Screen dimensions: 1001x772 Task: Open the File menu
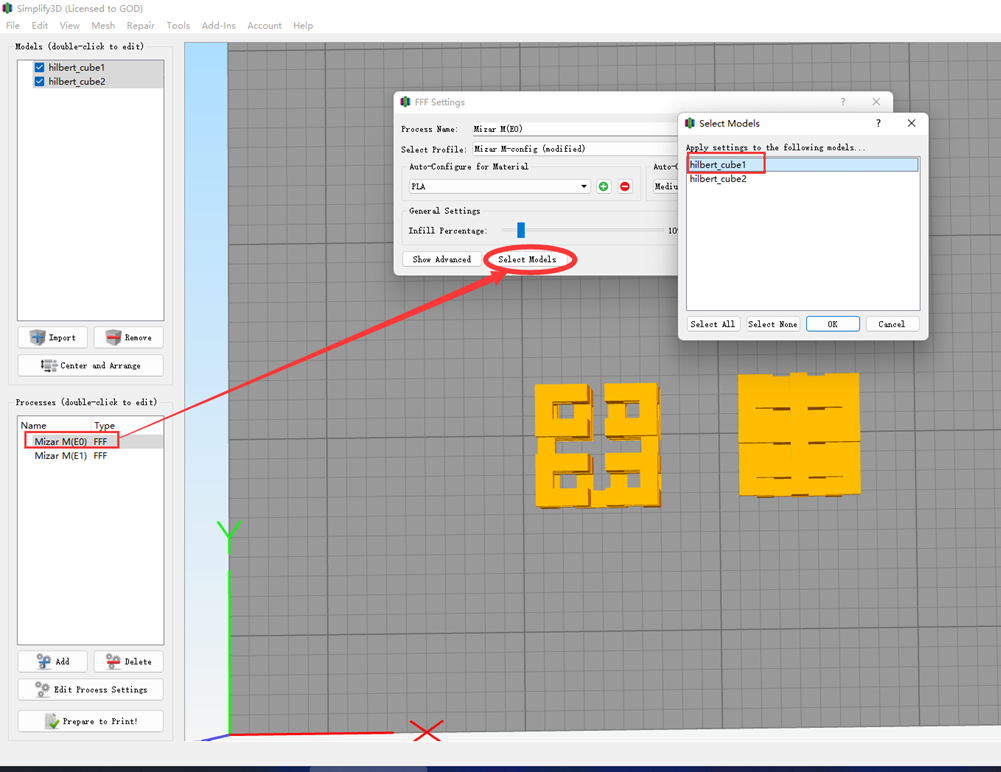(13, 26)
